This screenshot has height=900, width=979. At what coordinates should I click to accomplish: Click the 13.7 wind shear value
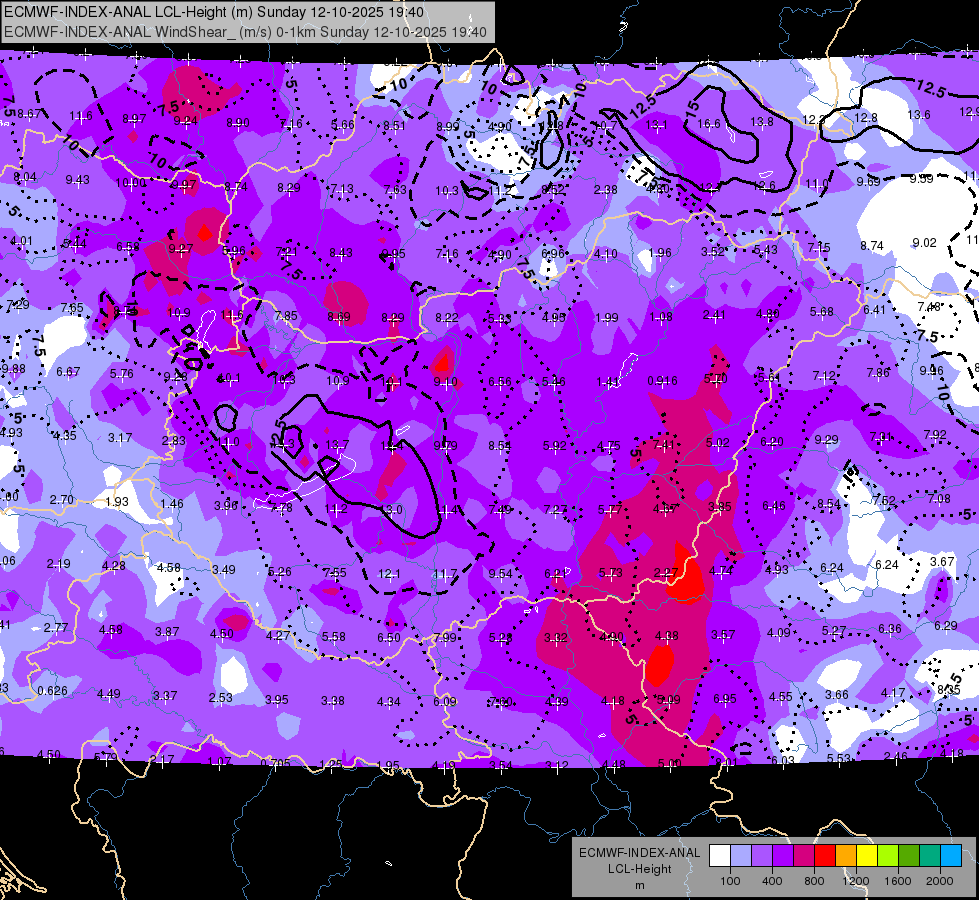pyautogui.click(x=337, y=444)
